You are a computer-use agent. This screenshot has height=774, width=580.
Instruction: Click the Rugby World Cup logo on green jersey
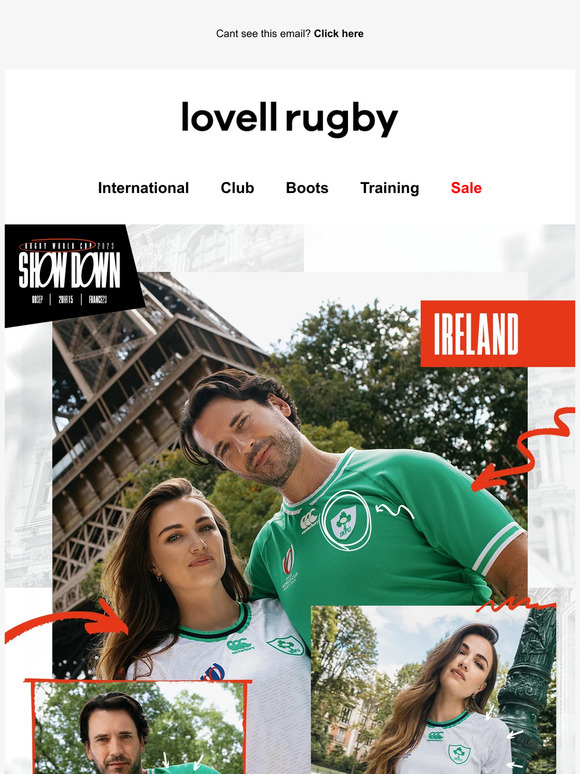click(x=289, y=567)
